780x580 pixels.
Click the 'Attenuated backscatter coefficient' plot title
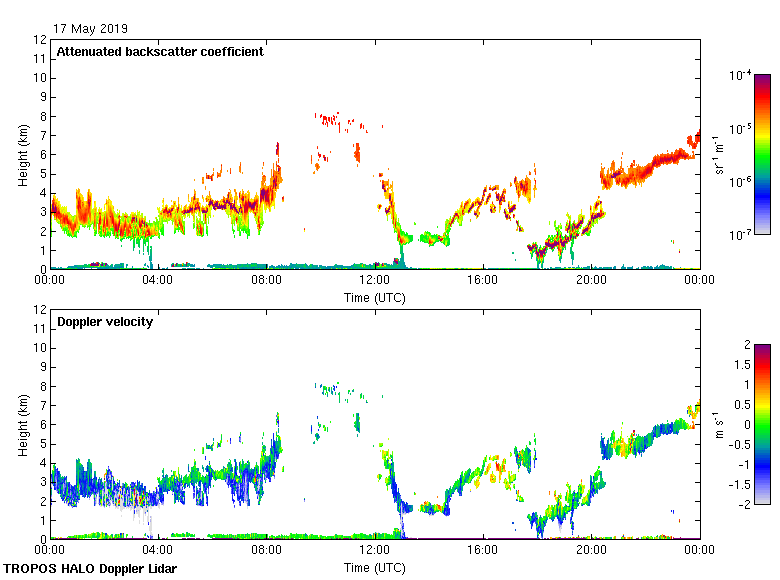[160, 52]
